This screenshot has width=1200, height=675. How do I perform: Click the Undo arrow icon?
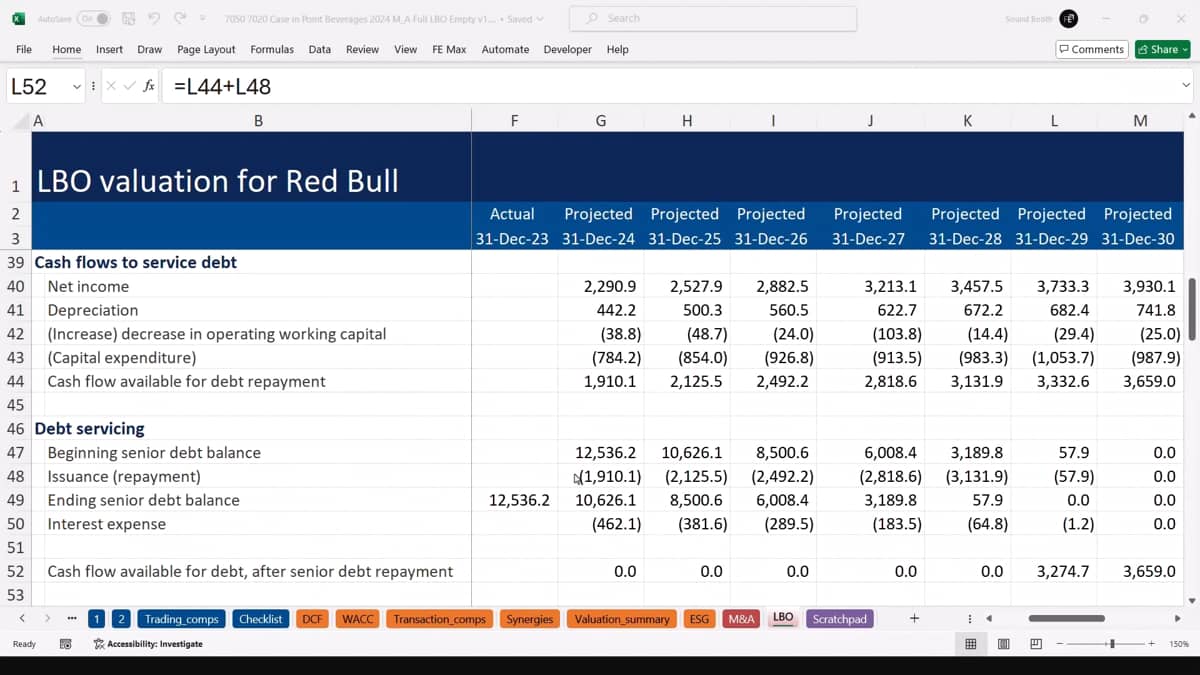pos(154,18)
